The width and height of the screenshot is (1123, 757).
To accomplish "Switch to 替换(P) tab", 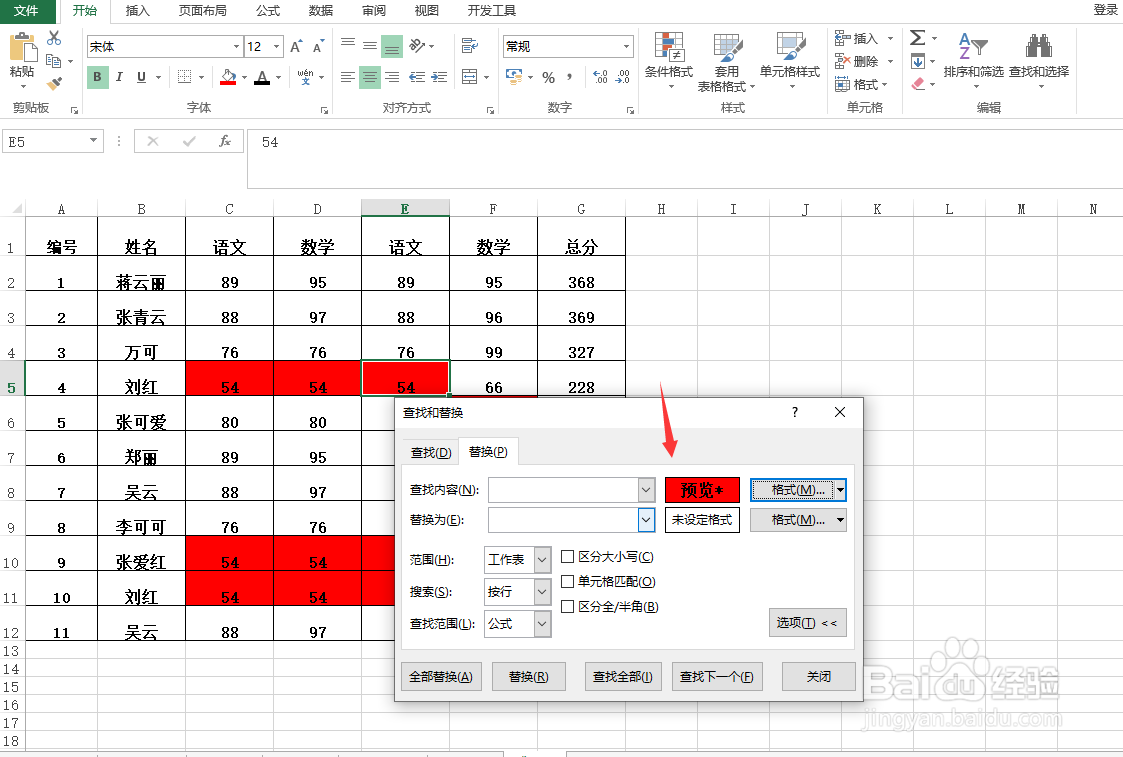I will pos(488,452).
